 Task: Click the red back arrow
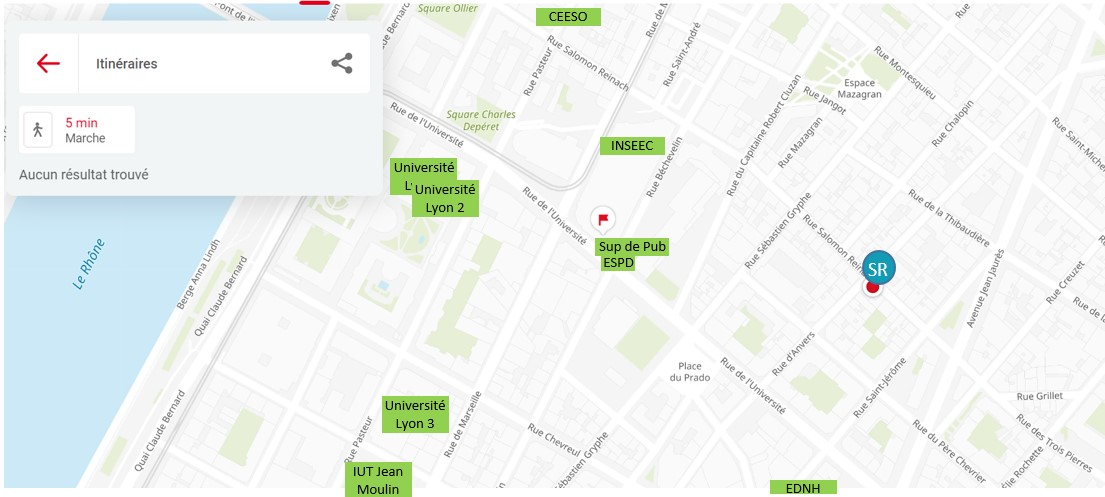point(48,63)
